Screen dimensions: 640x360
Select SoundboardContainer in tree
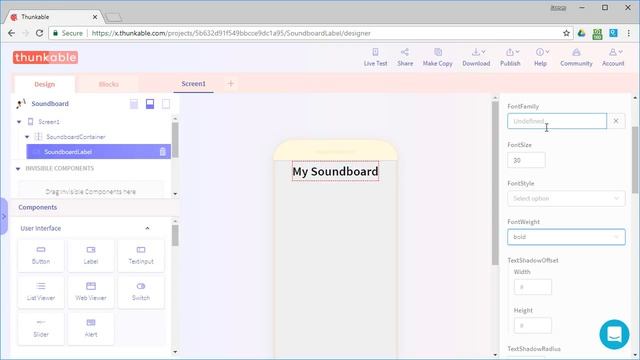pyautogui.click(x=76, y=137)
